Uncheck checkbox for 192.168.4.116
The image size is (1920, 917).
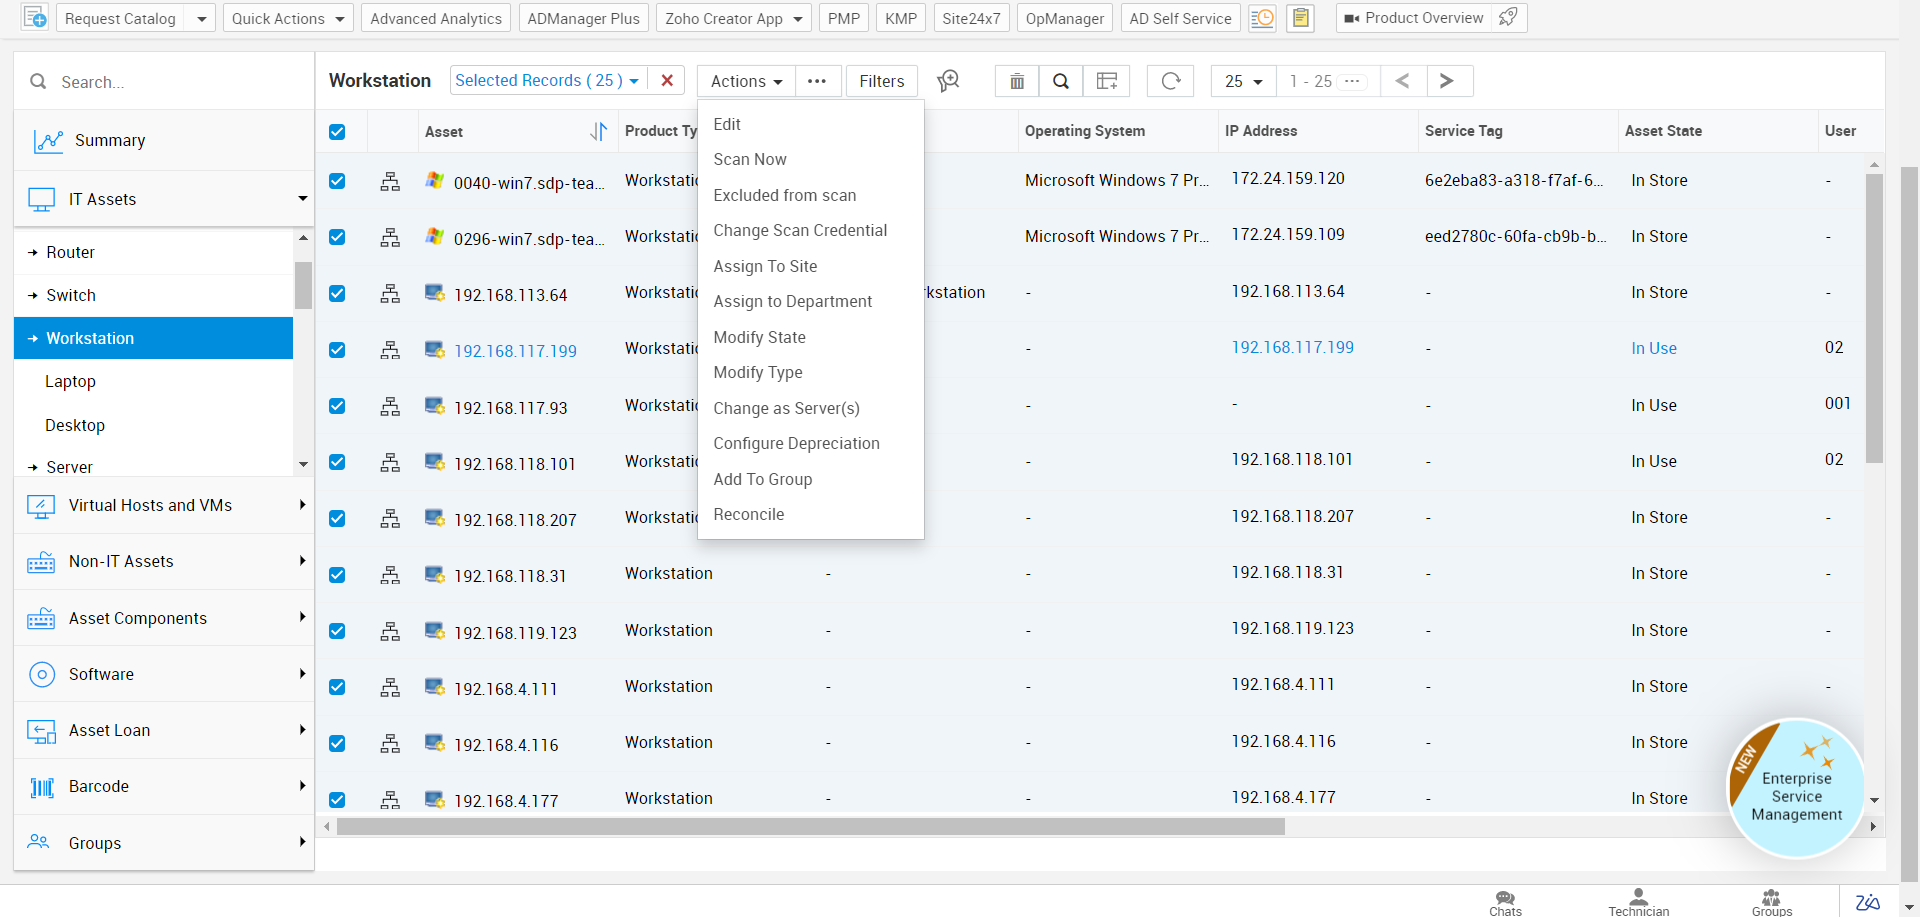click(337, 744)
